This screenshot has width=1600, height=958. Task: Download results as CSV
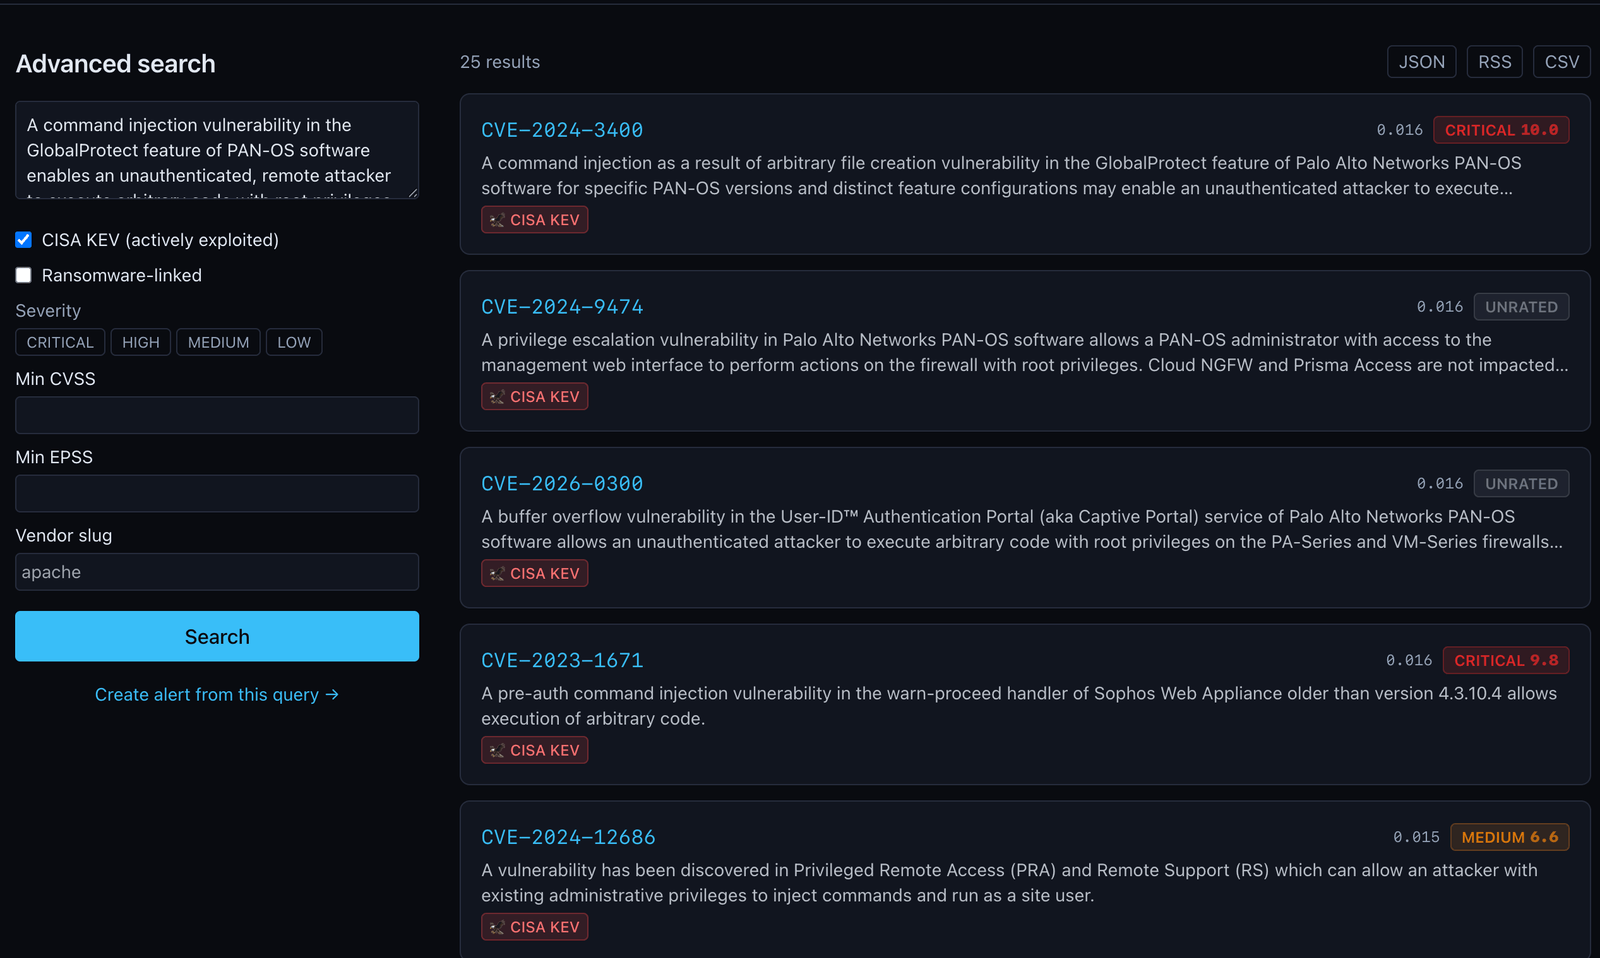(x=1562, y=62)
